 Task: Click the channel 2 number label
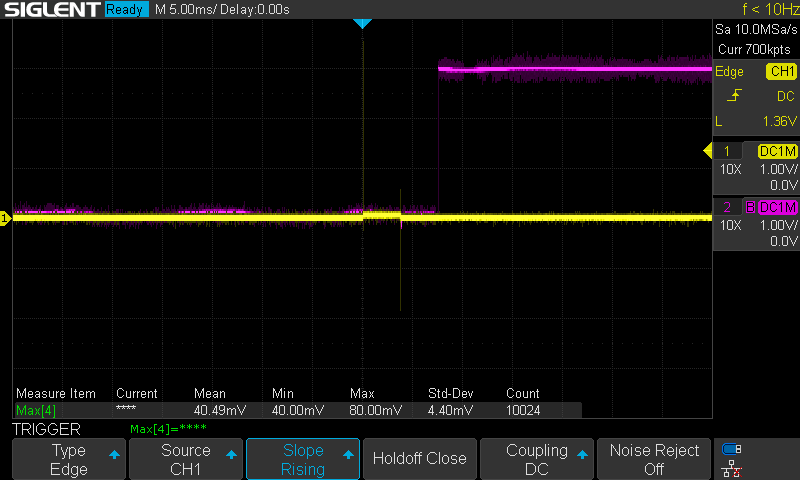click(x=727, y=207)
